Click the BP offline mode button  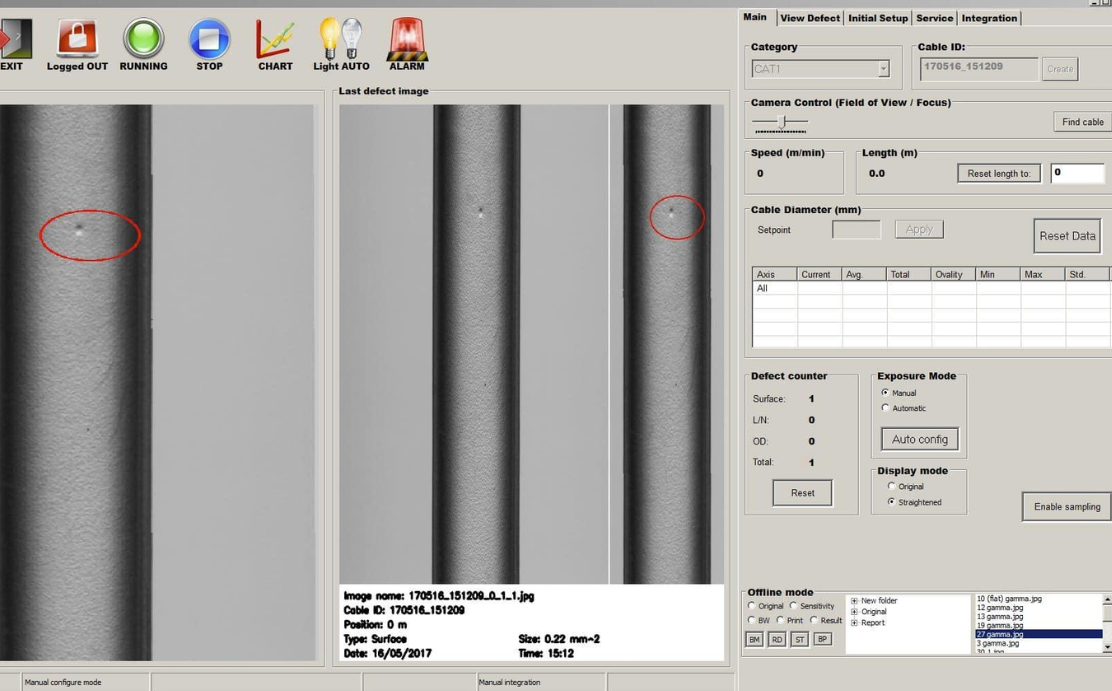click(x=823, y=639)
